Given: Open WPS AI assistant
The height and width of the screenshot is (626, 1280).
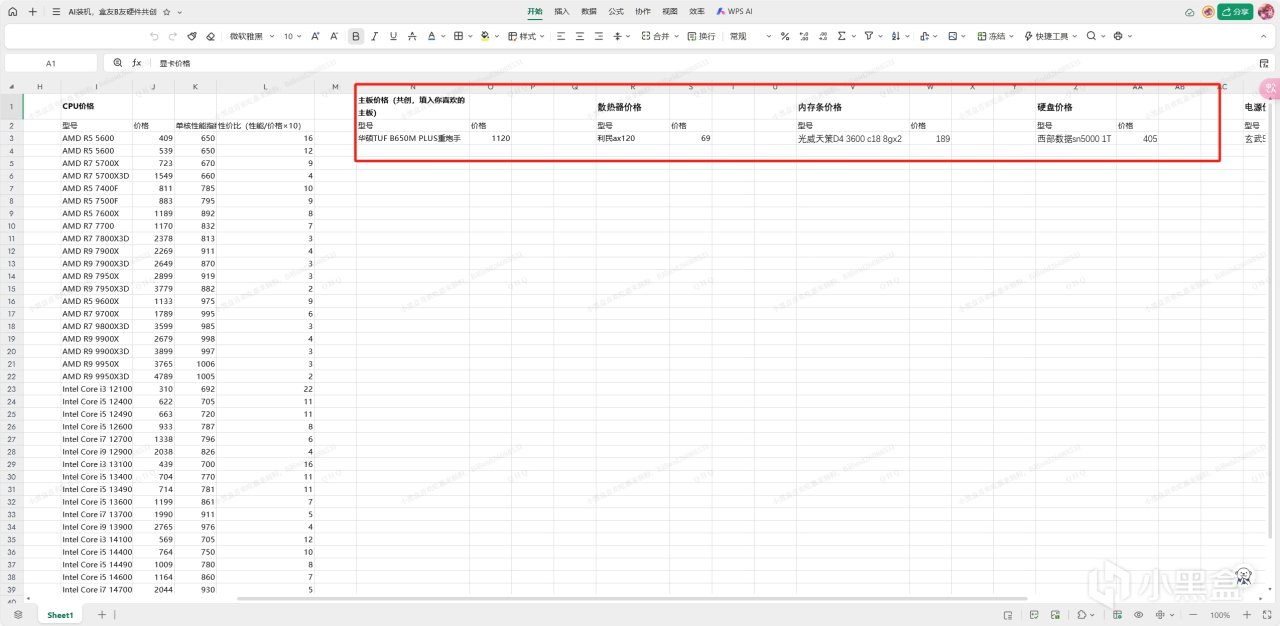Looking at the screenshot, I should point(734,12).
